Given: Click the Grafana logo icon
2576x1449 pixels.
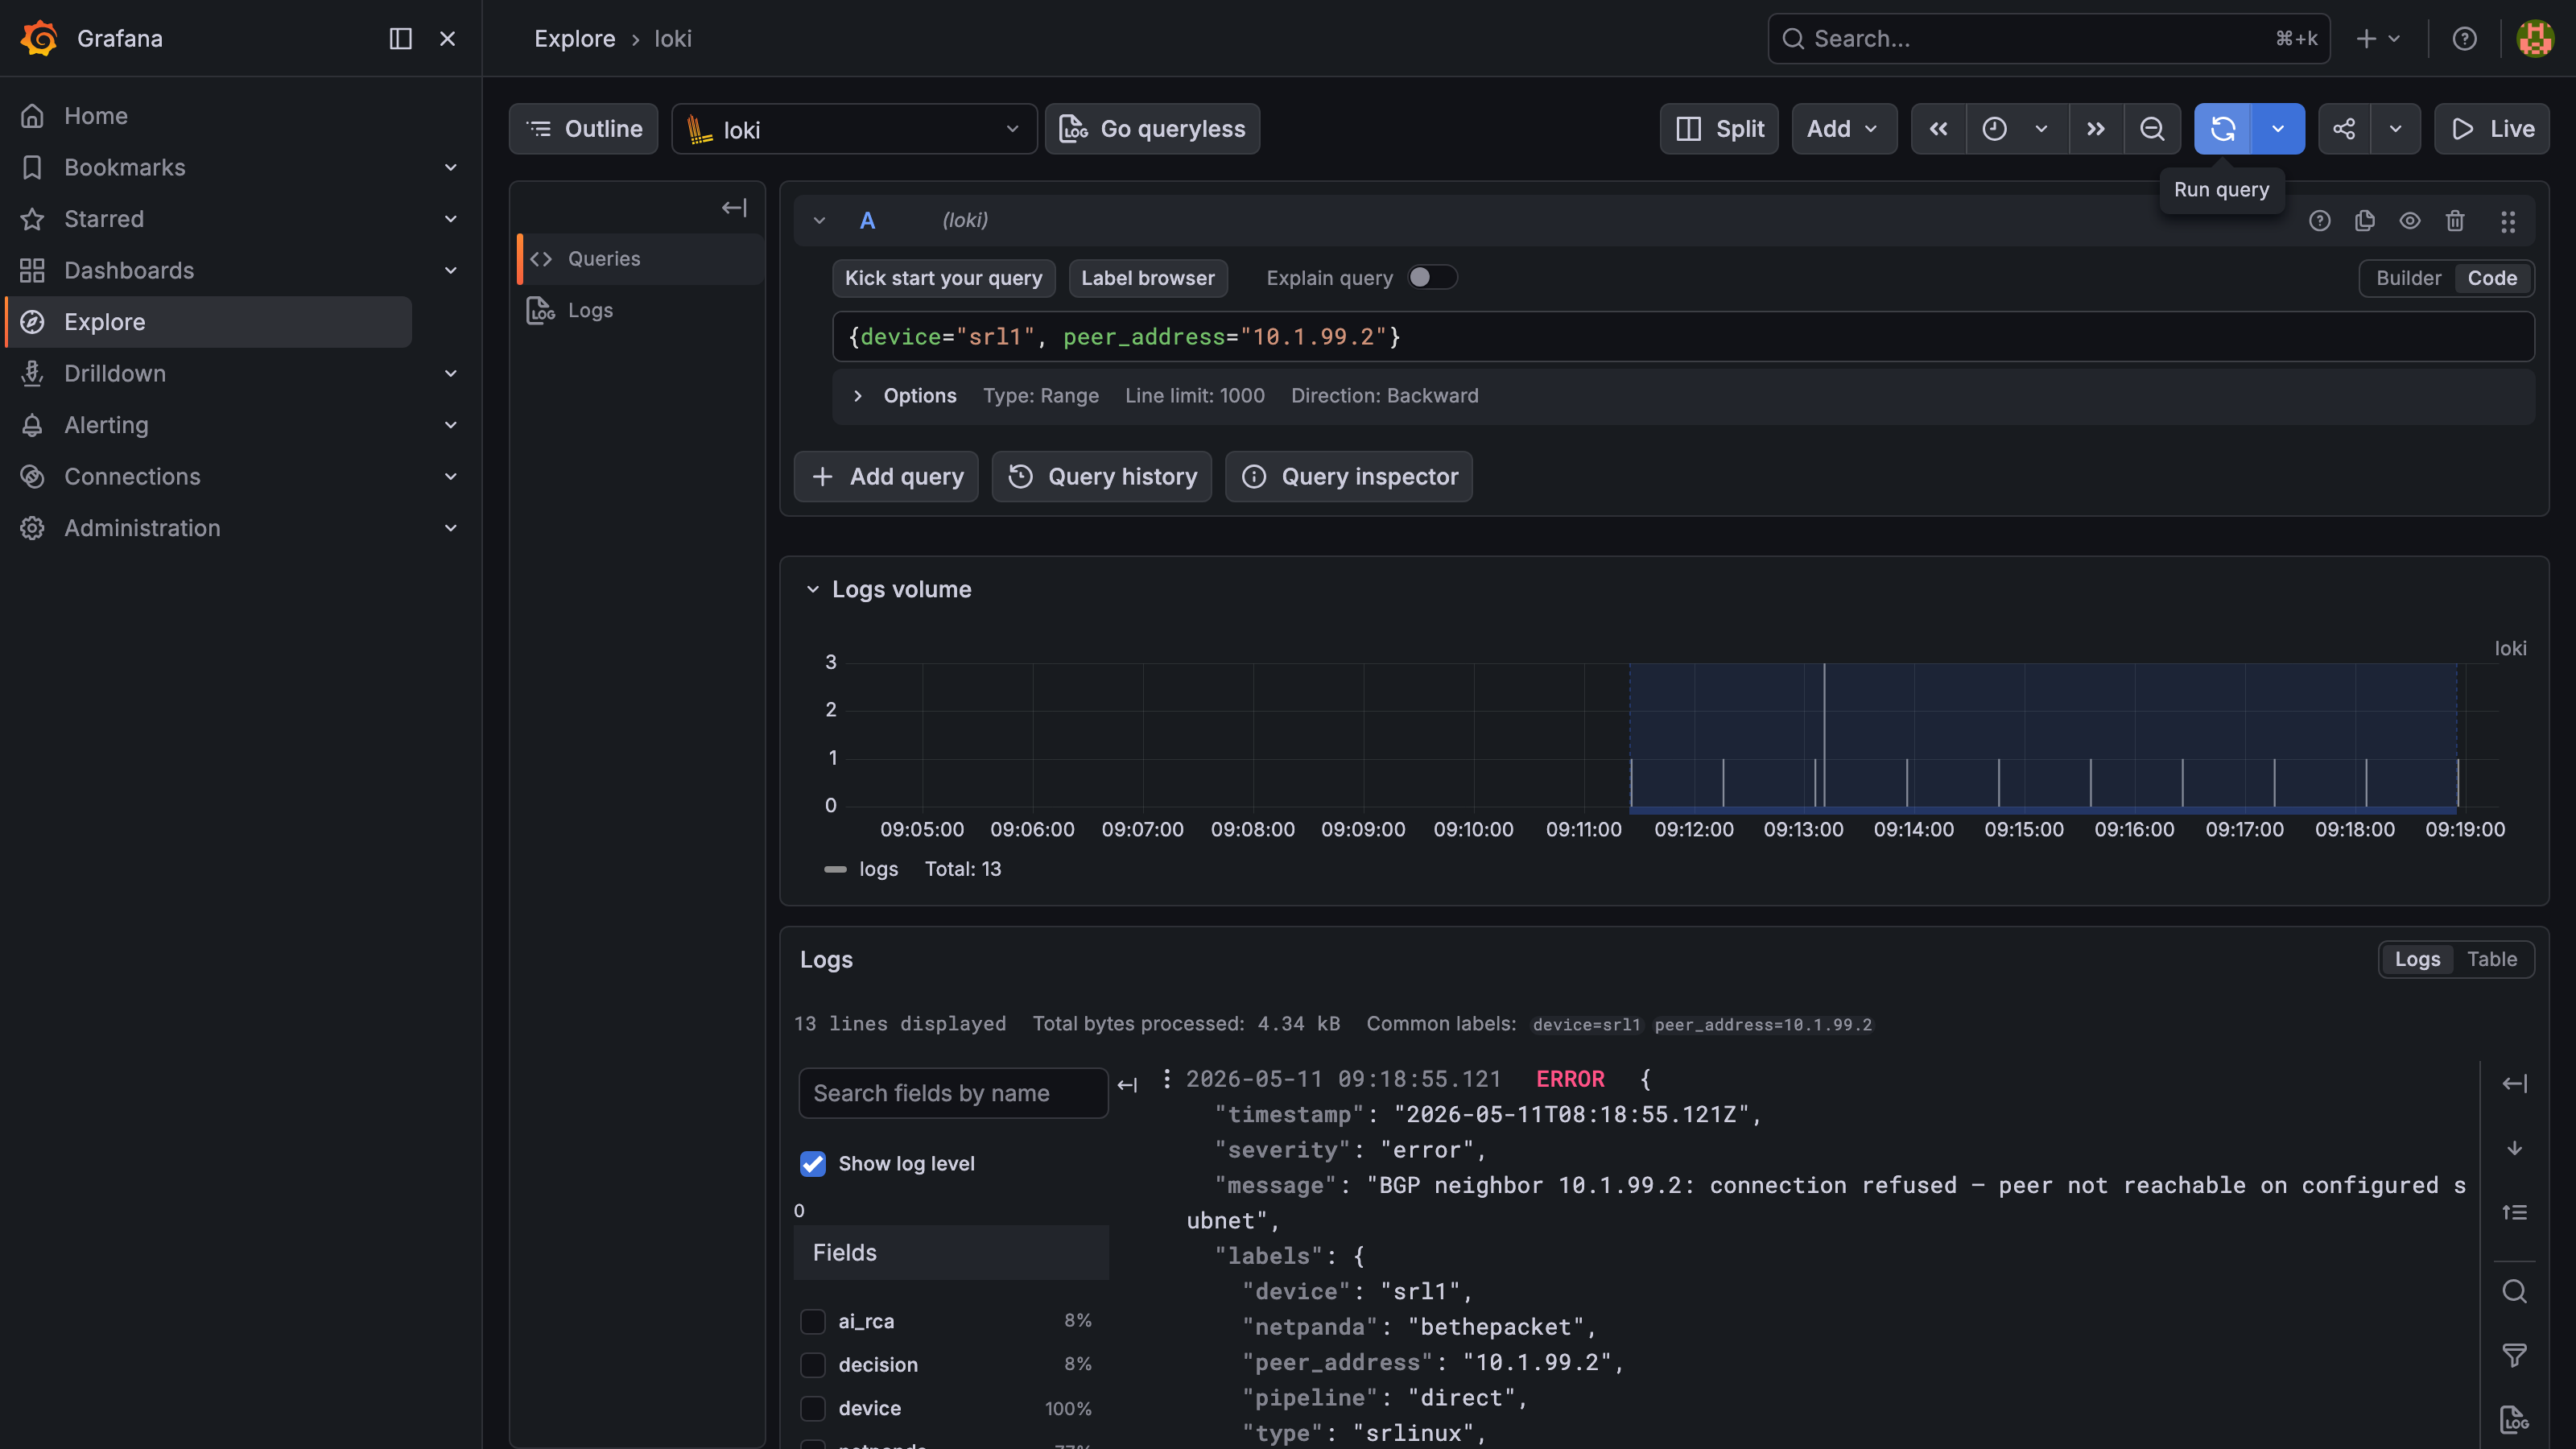Looking at the screenshot, I should click(39, 38).
